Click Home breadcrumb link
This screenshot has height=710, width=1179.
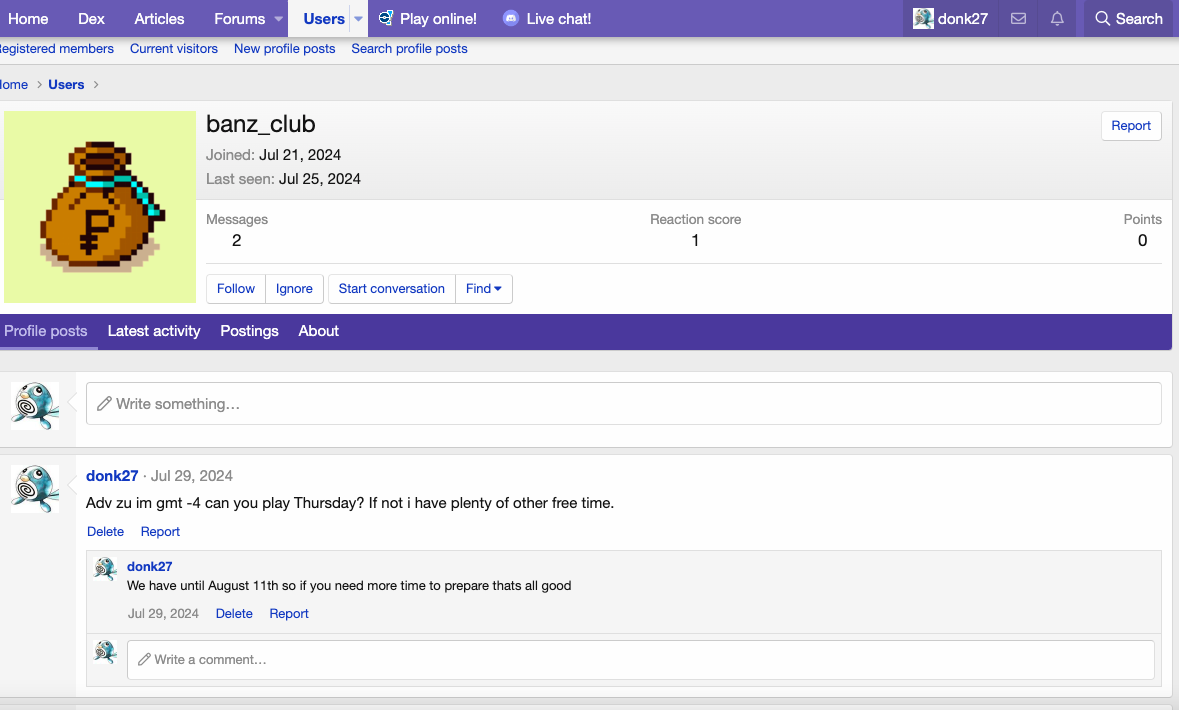(x=14, y=84)
